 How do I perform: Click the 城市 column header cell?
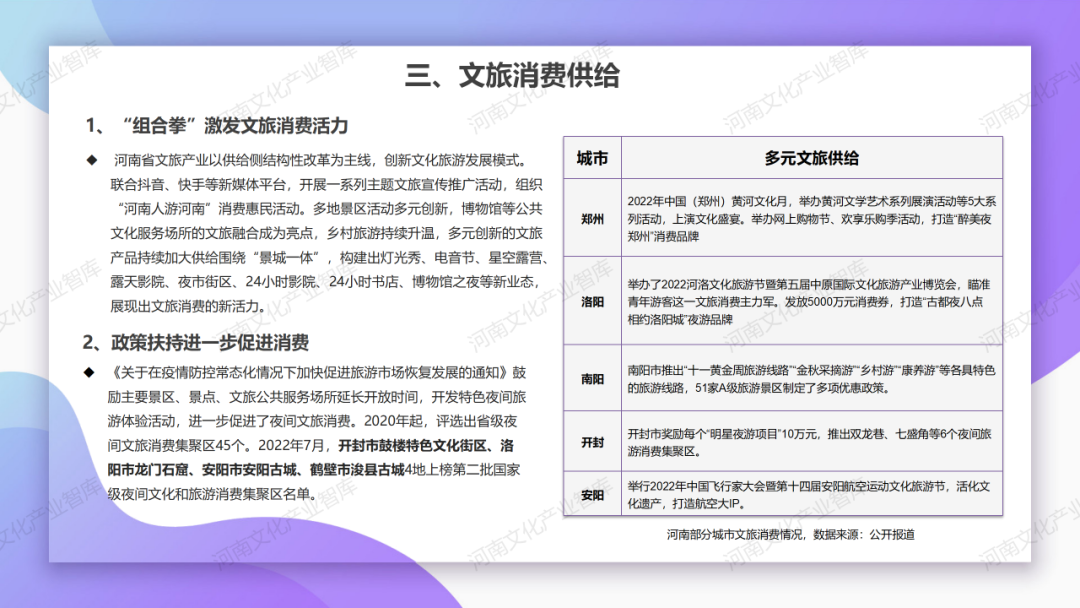click(592, 157)
